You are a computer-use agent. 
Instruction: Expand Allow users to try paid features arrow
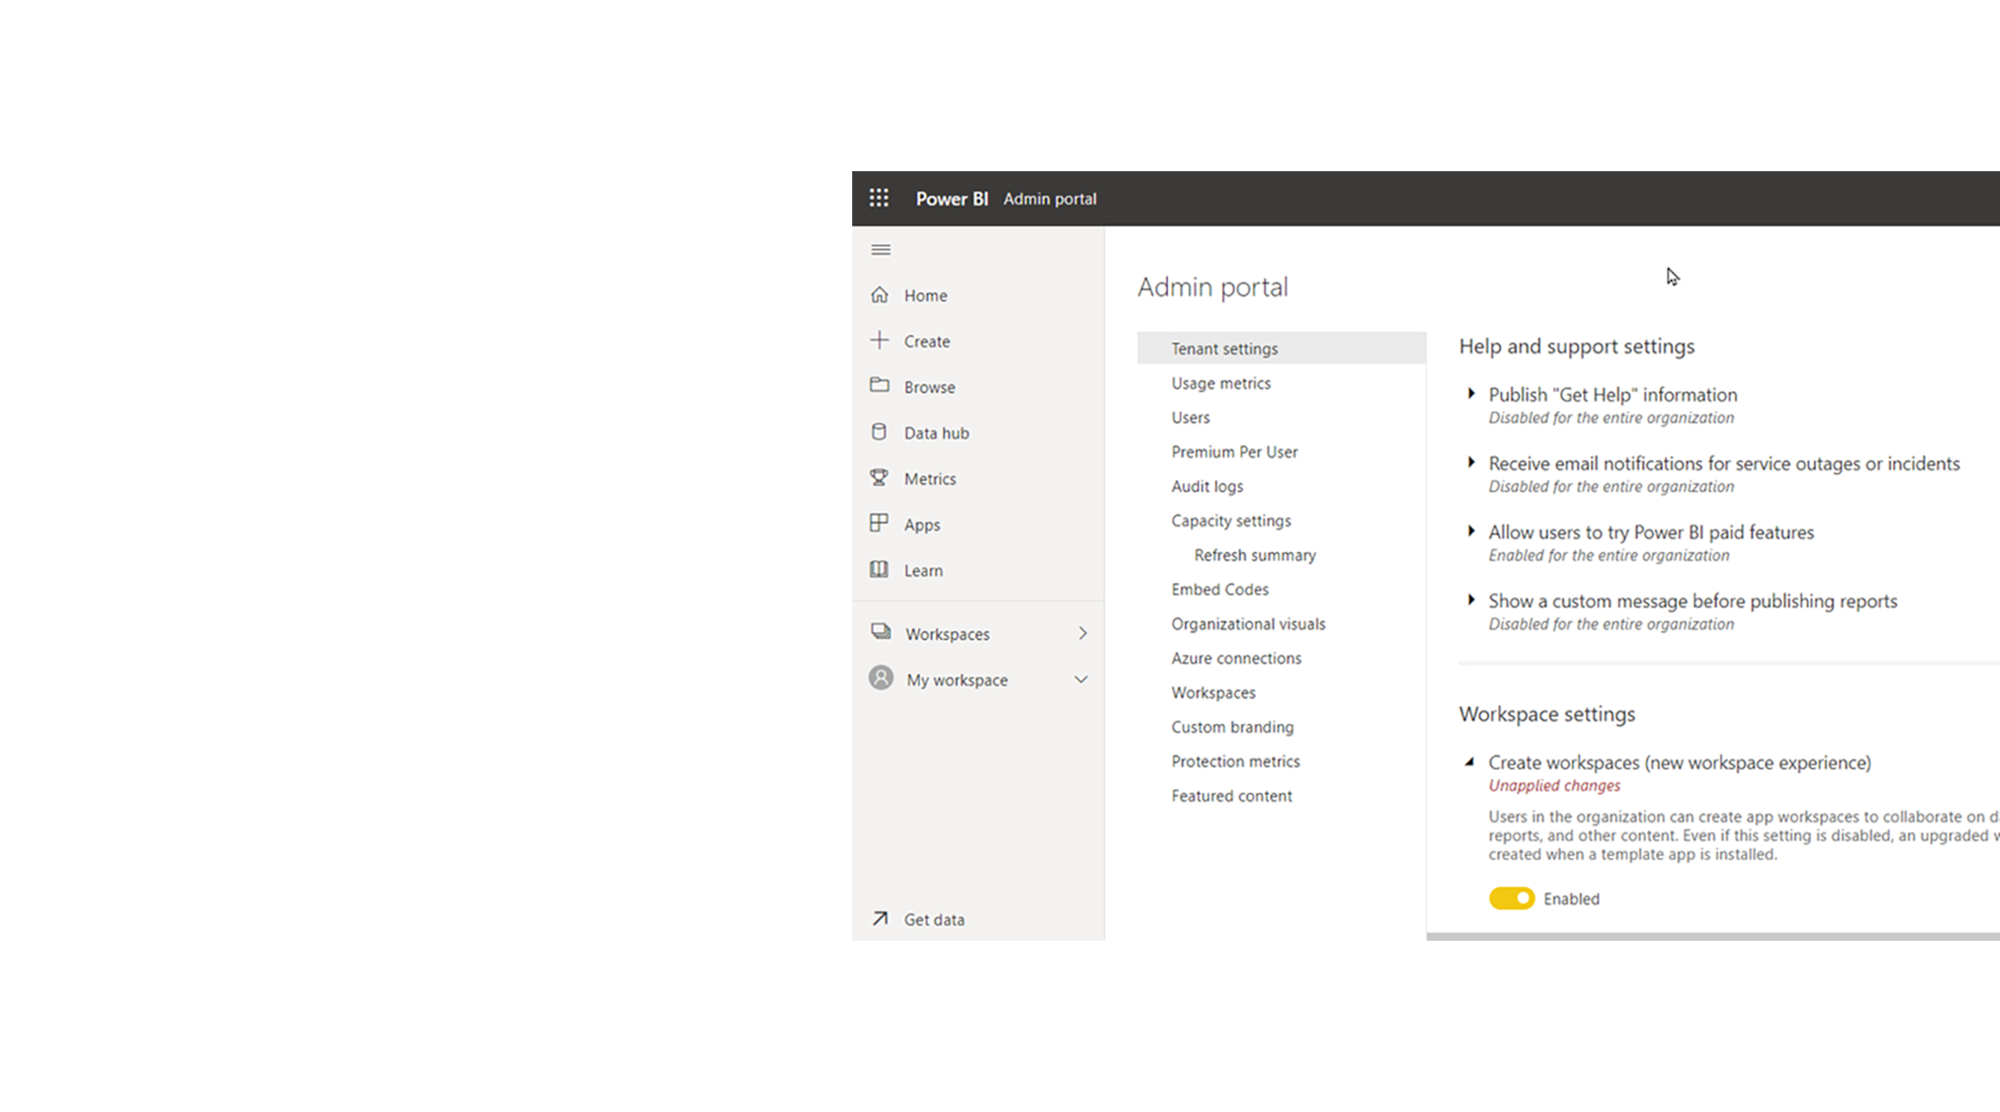click(1471, 531)
